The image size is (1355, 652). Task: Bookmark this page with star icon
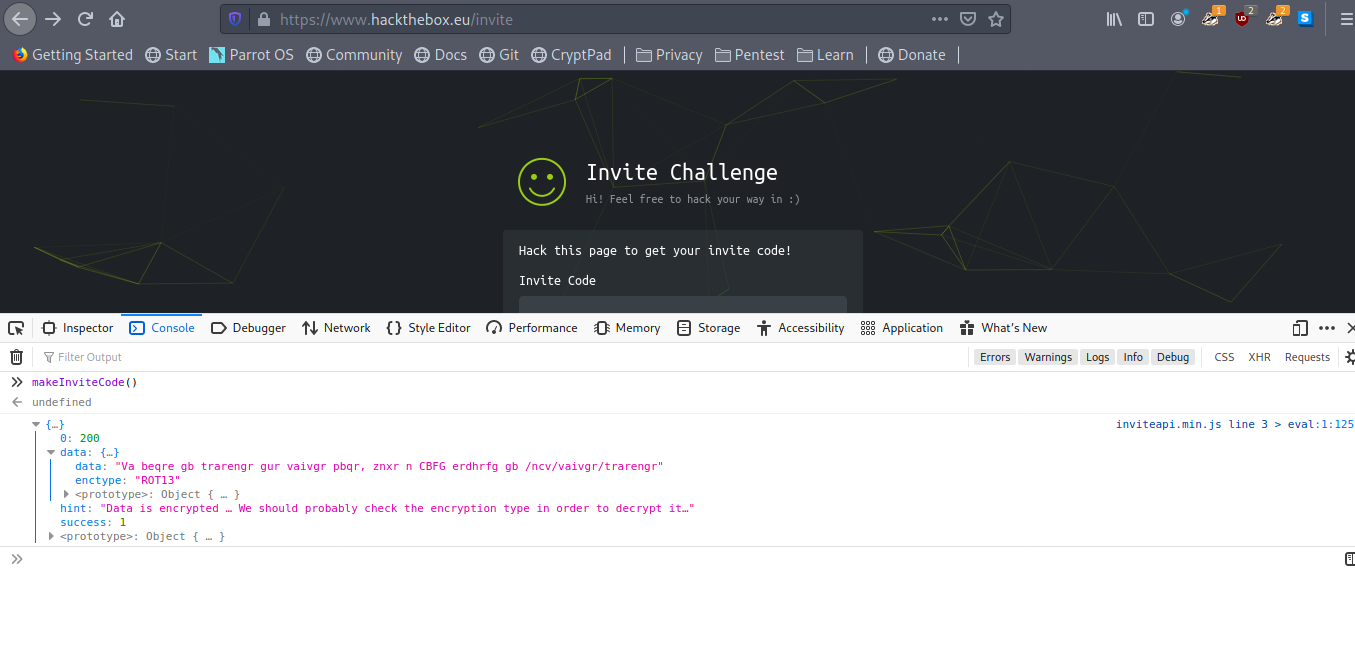click(995, 19)
